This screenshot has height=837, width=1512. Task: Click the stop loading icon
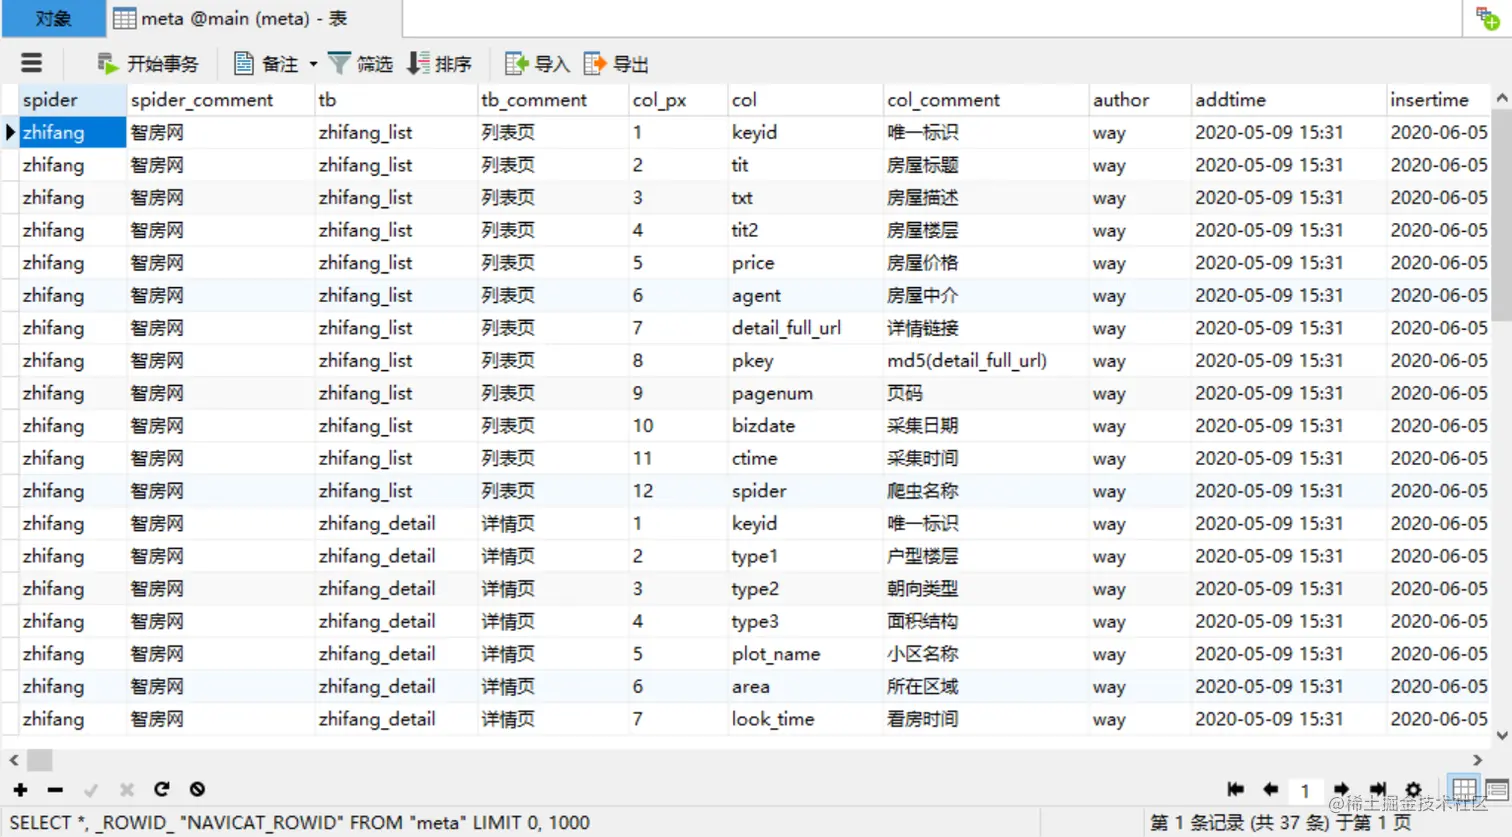pyautogui.click(x=197, y=789)
